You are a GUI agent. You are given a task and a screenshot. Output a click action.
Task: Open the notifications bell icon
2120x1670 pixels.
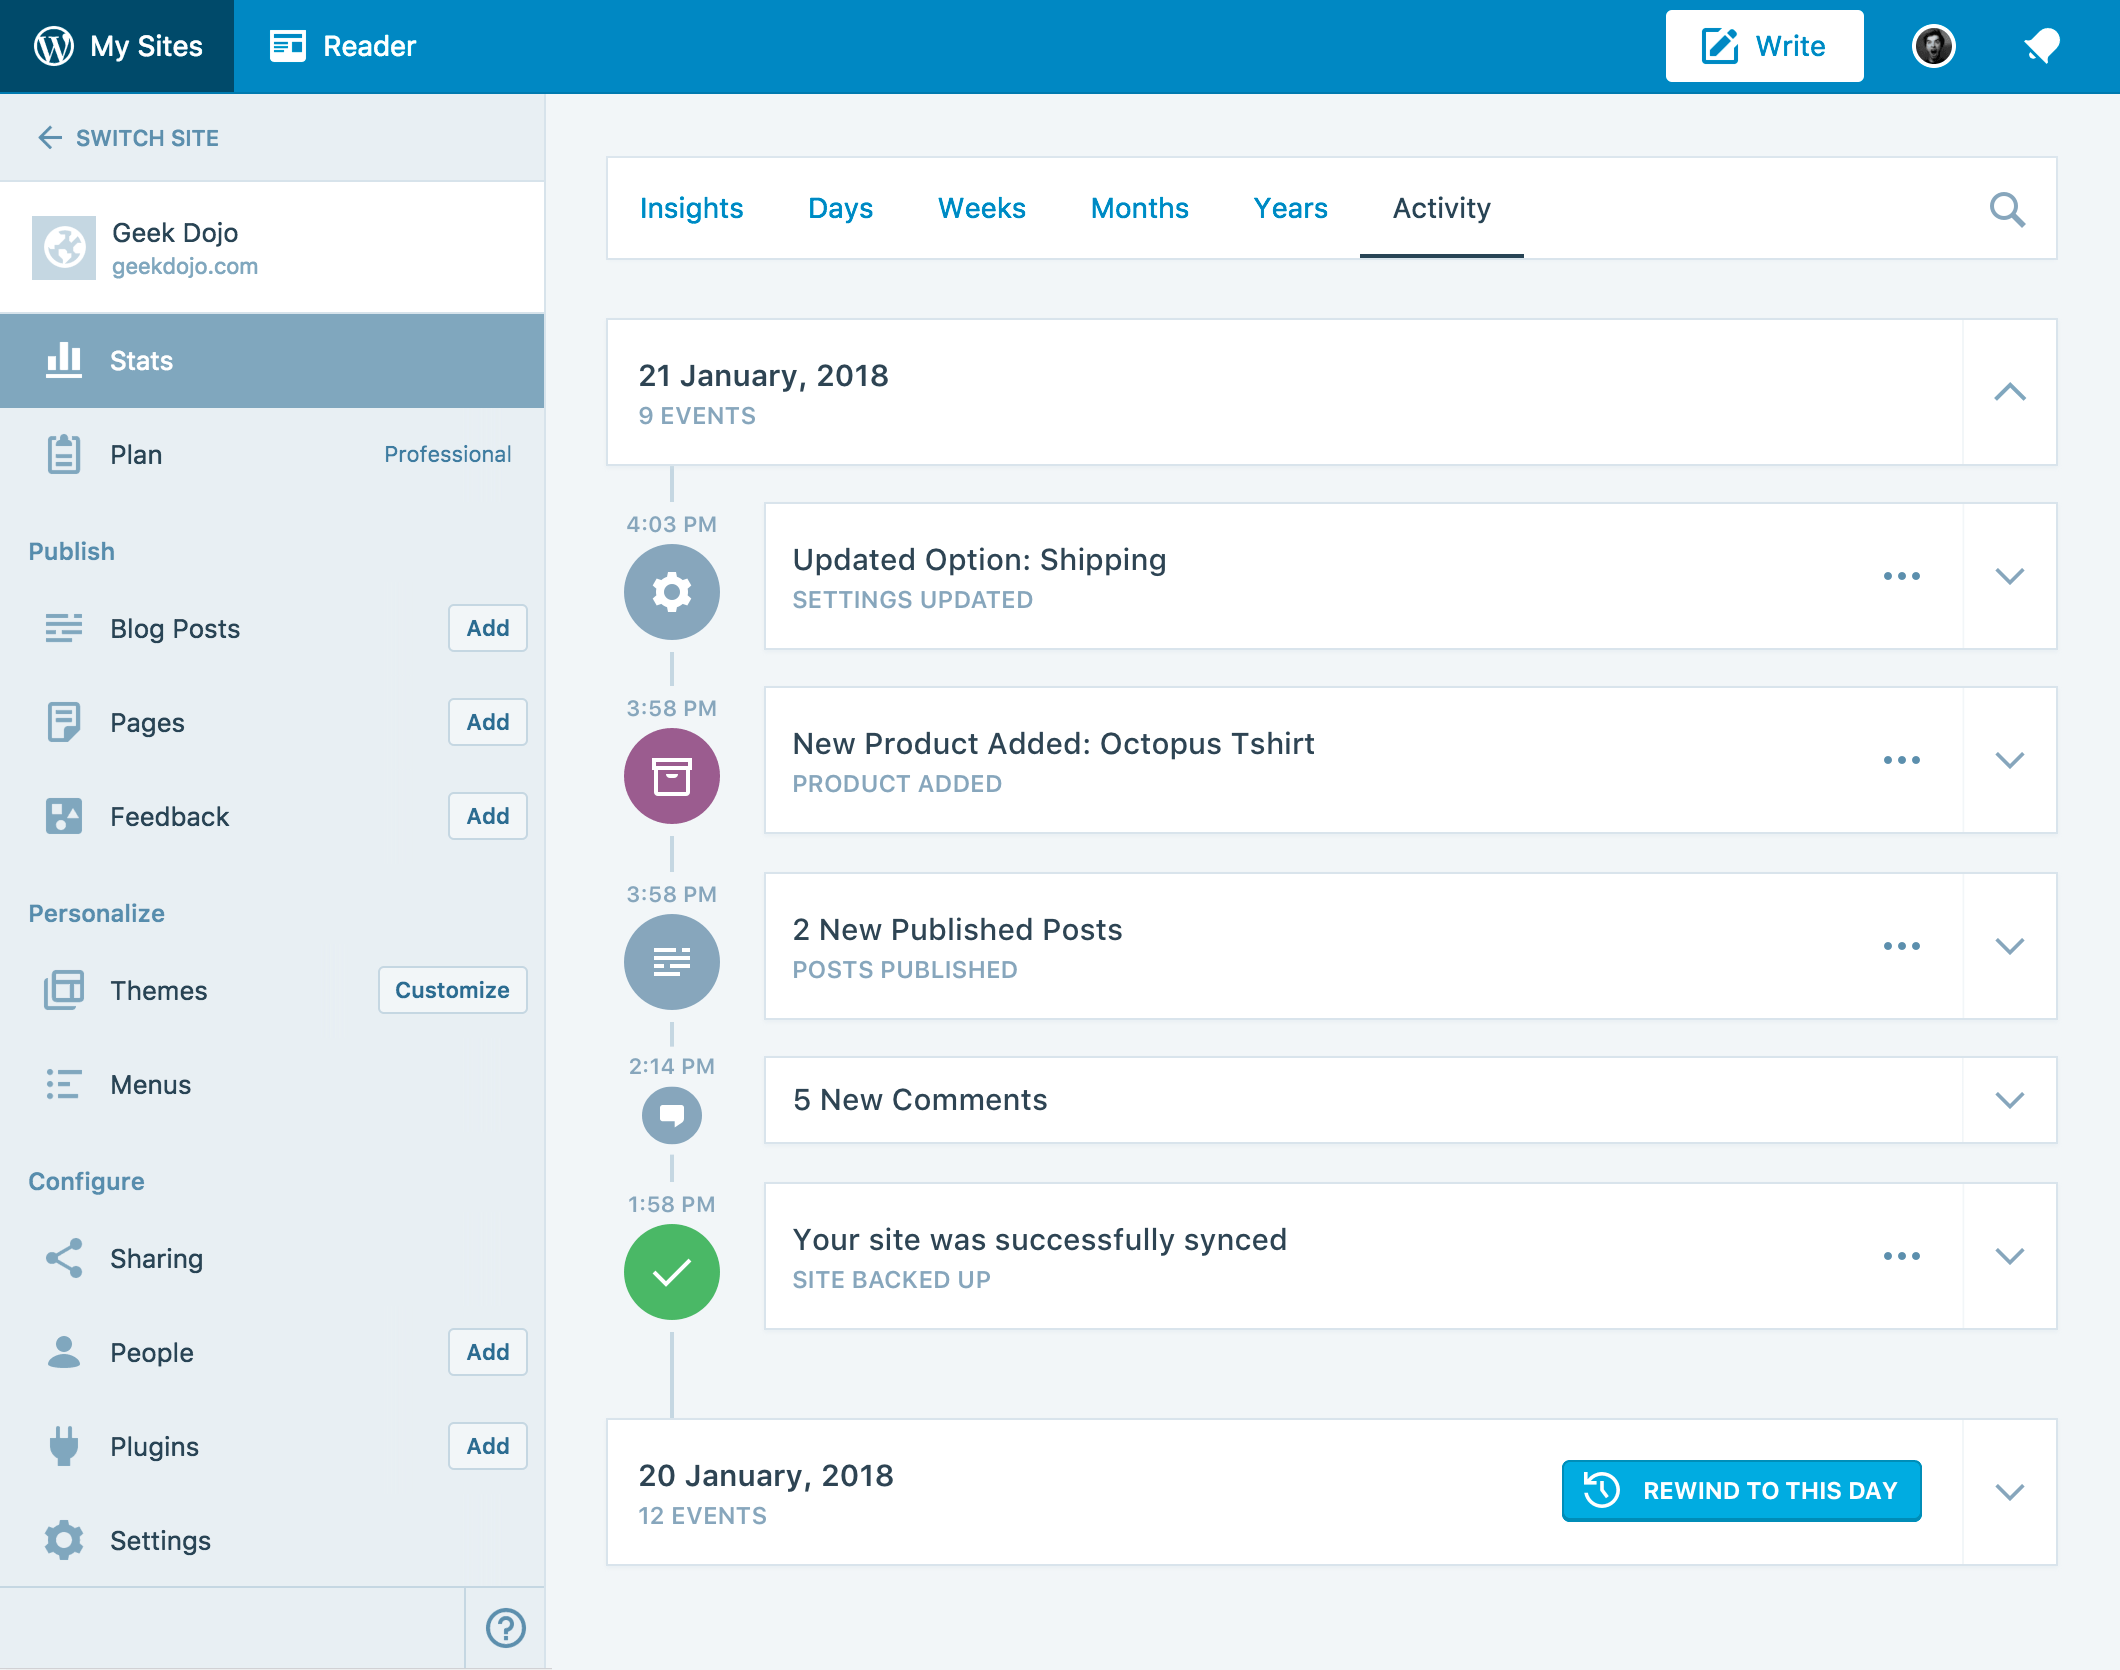point(2041,46)
